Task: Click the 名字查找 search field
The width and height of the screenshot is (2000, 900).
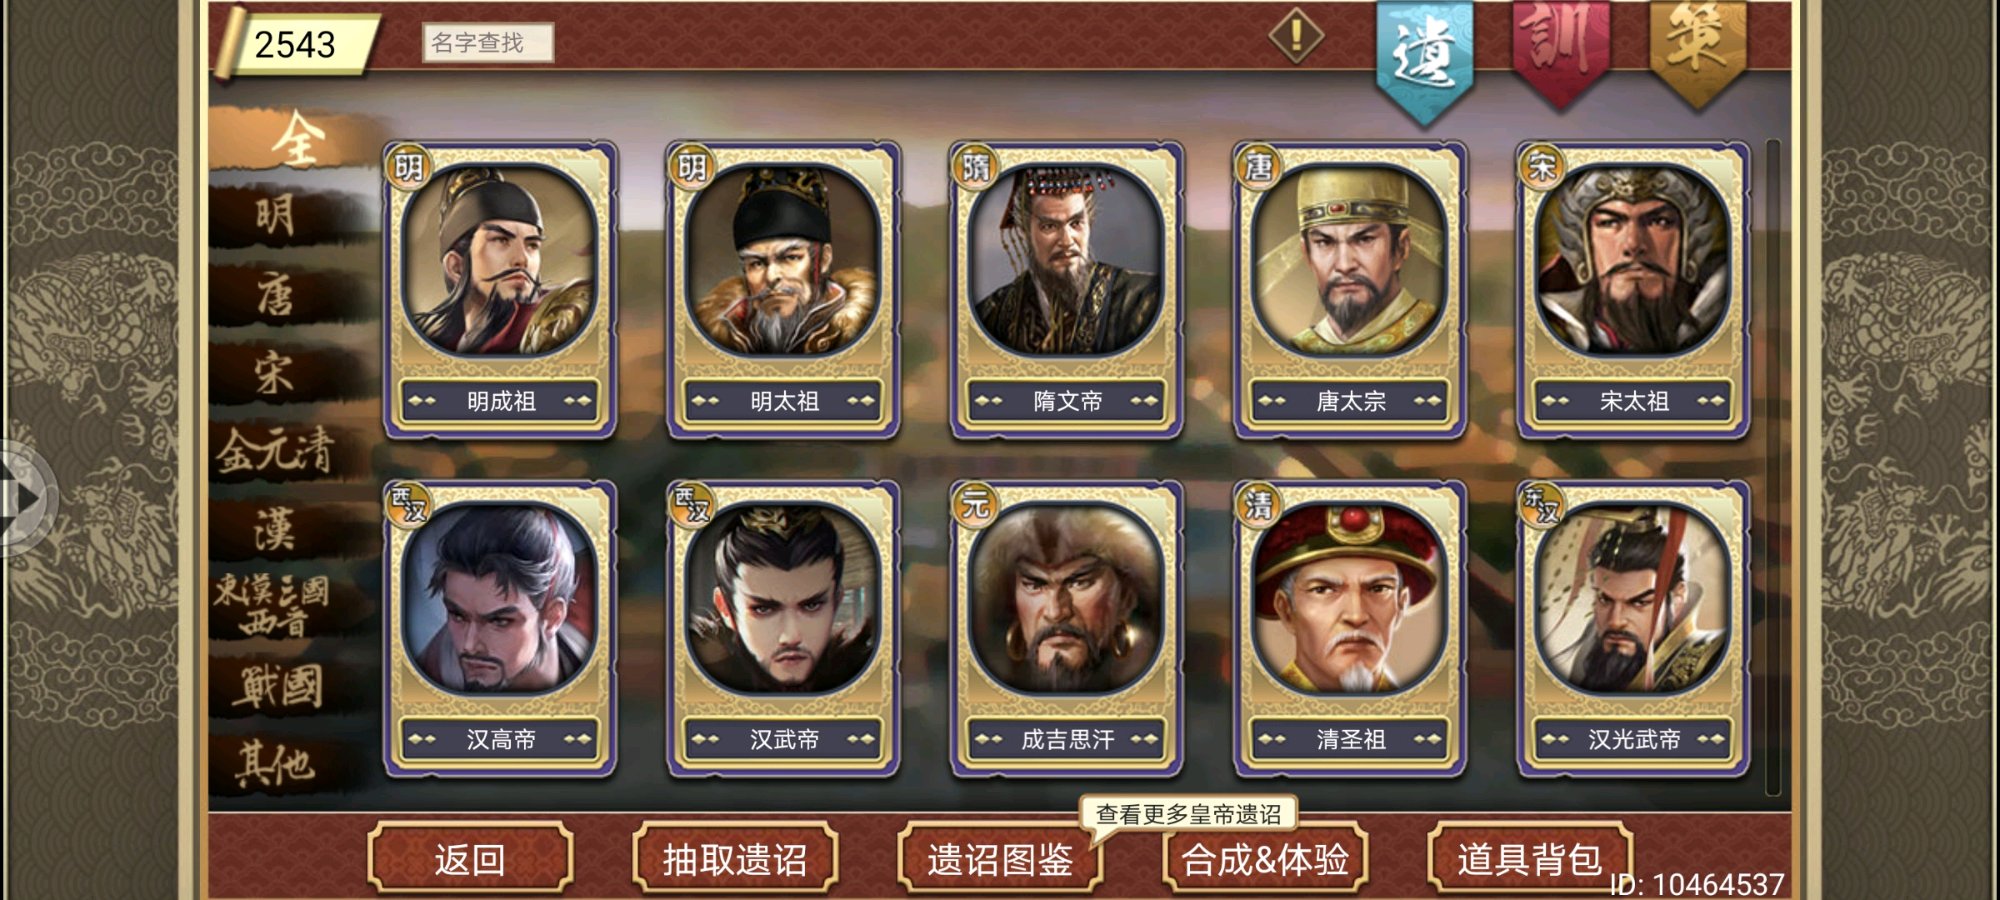Action: click(487, 43)
